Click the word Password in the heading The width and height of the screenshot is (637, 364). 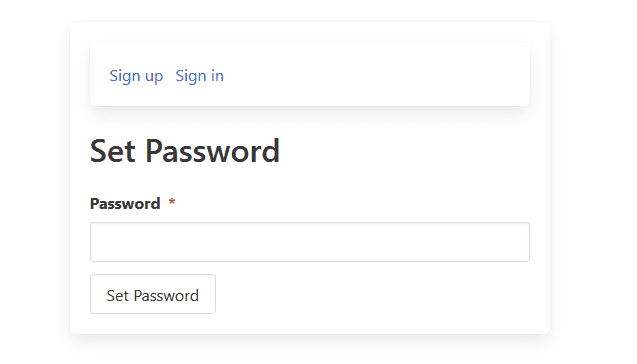[x=212, y=151]
